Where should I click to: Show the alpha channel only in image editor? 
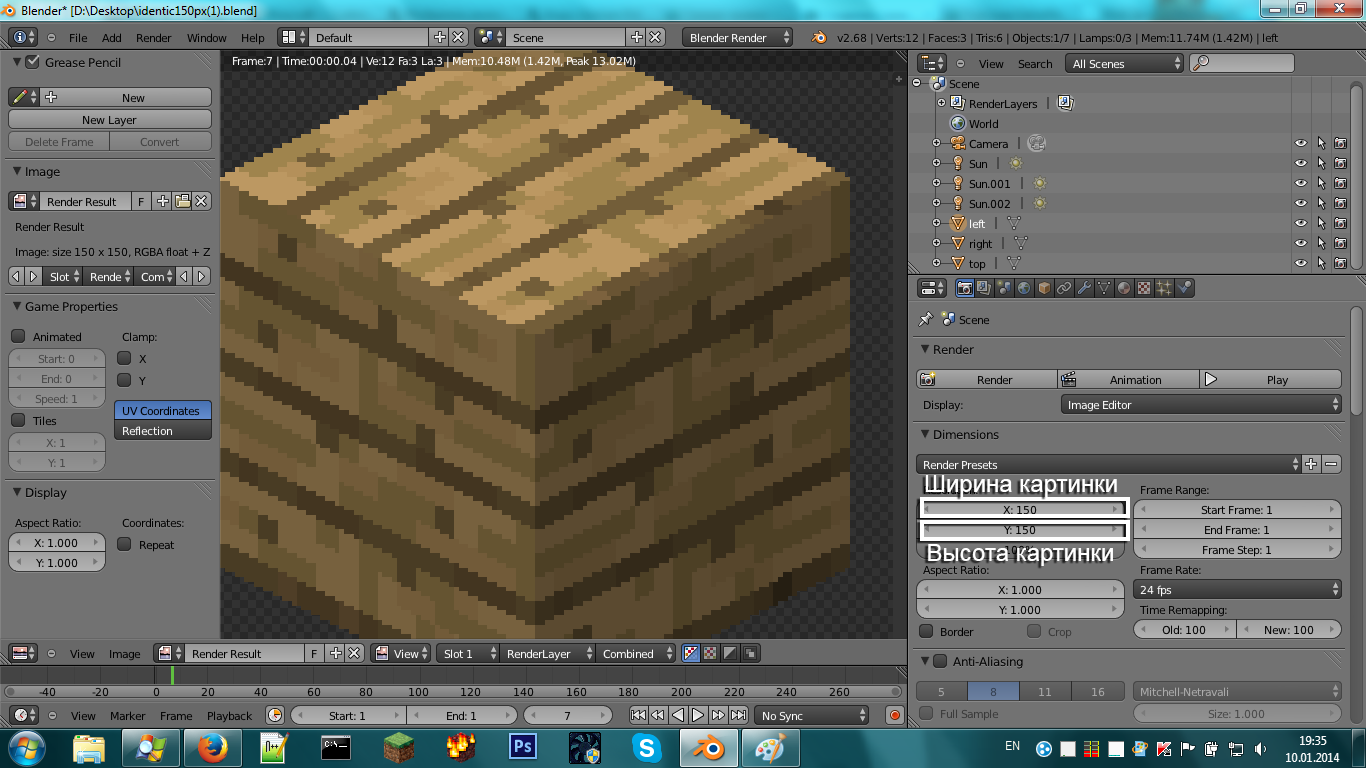730,653
